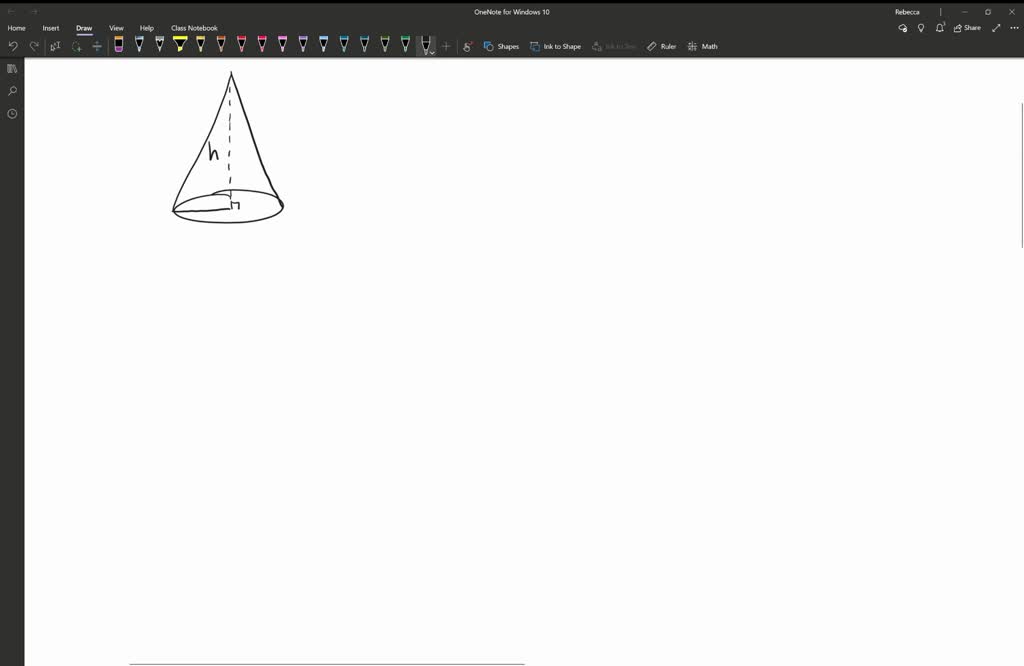Add a new pen with plus button
Screen dimensions: 1024x666
[446, 46]
